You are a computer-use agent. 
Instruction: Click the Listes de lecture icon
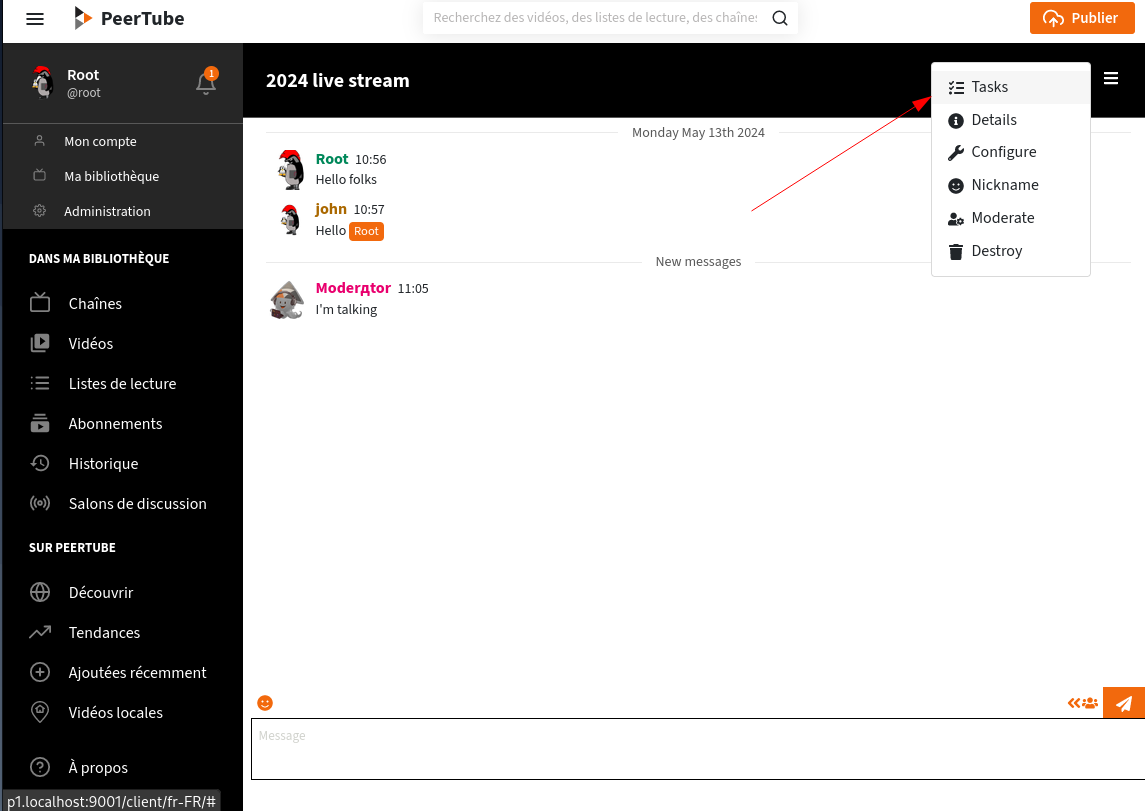tap(40, 383)
